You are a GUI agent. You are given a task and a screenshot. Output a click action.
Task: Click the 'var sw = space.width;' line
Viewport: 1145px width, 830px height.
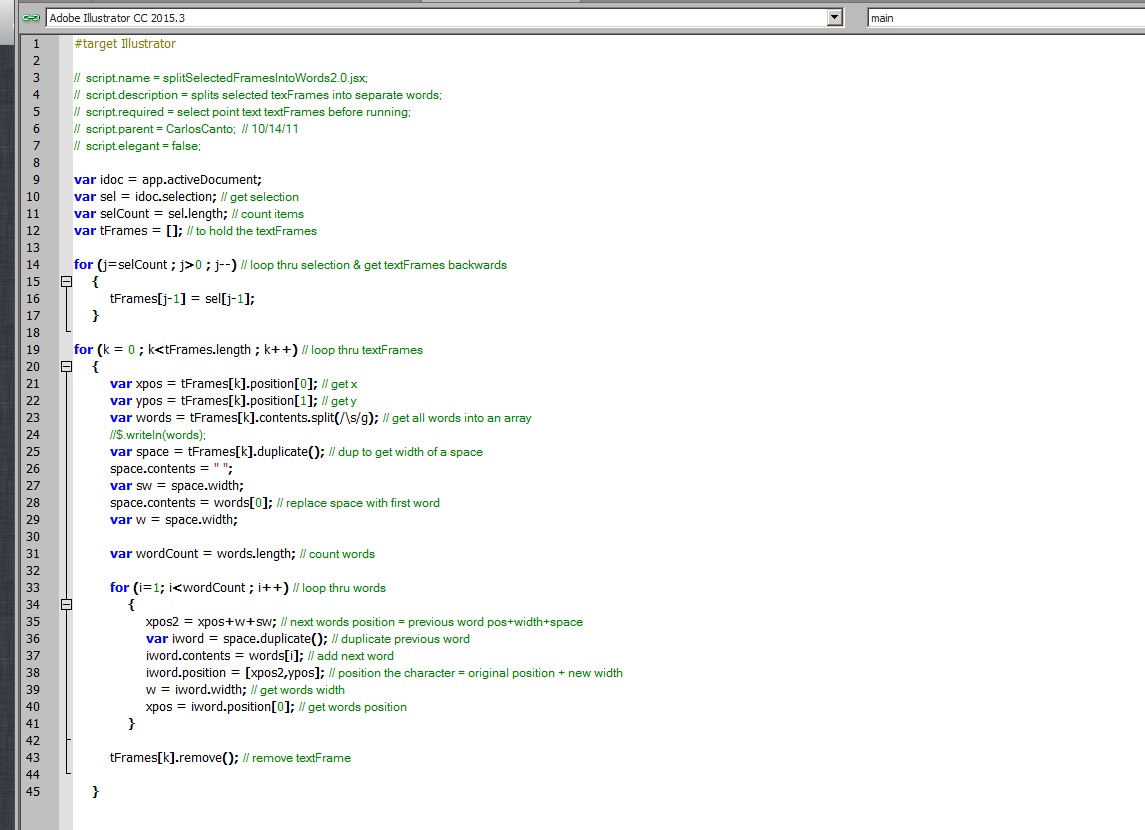177,485
